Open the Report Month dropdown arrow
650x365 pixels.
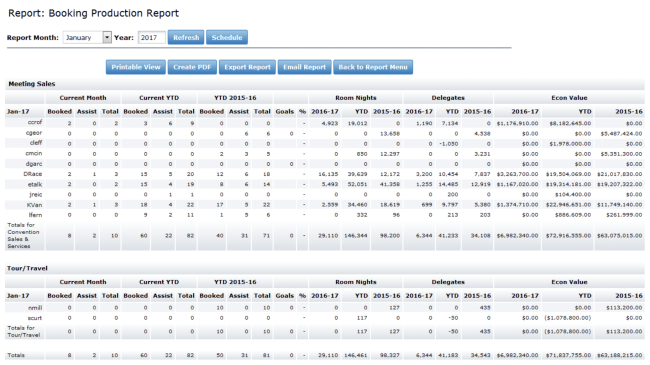tap(107, 37)
